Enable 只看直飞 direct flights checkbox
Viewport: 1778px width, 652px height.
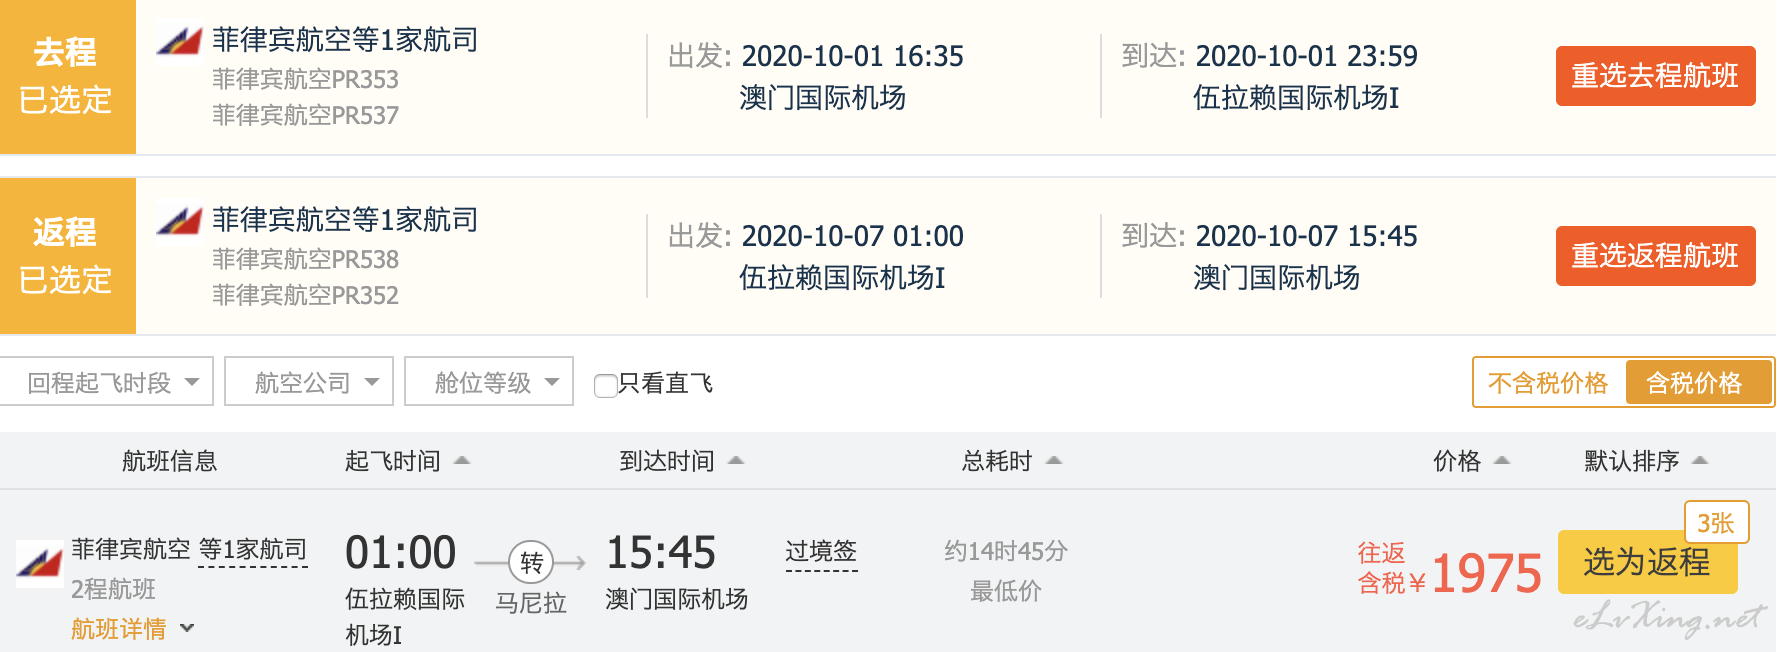pyautogui.click(x=605, y=385)
